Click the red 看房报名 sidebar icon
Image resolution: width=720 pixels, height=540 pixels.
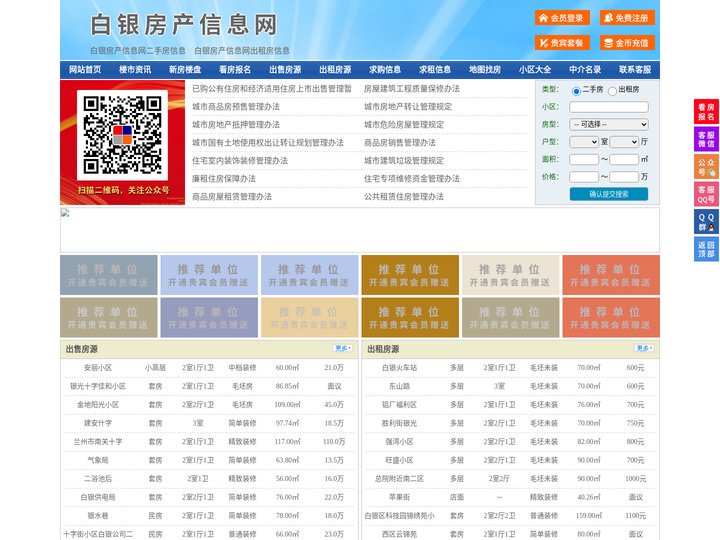click(706, 112)
